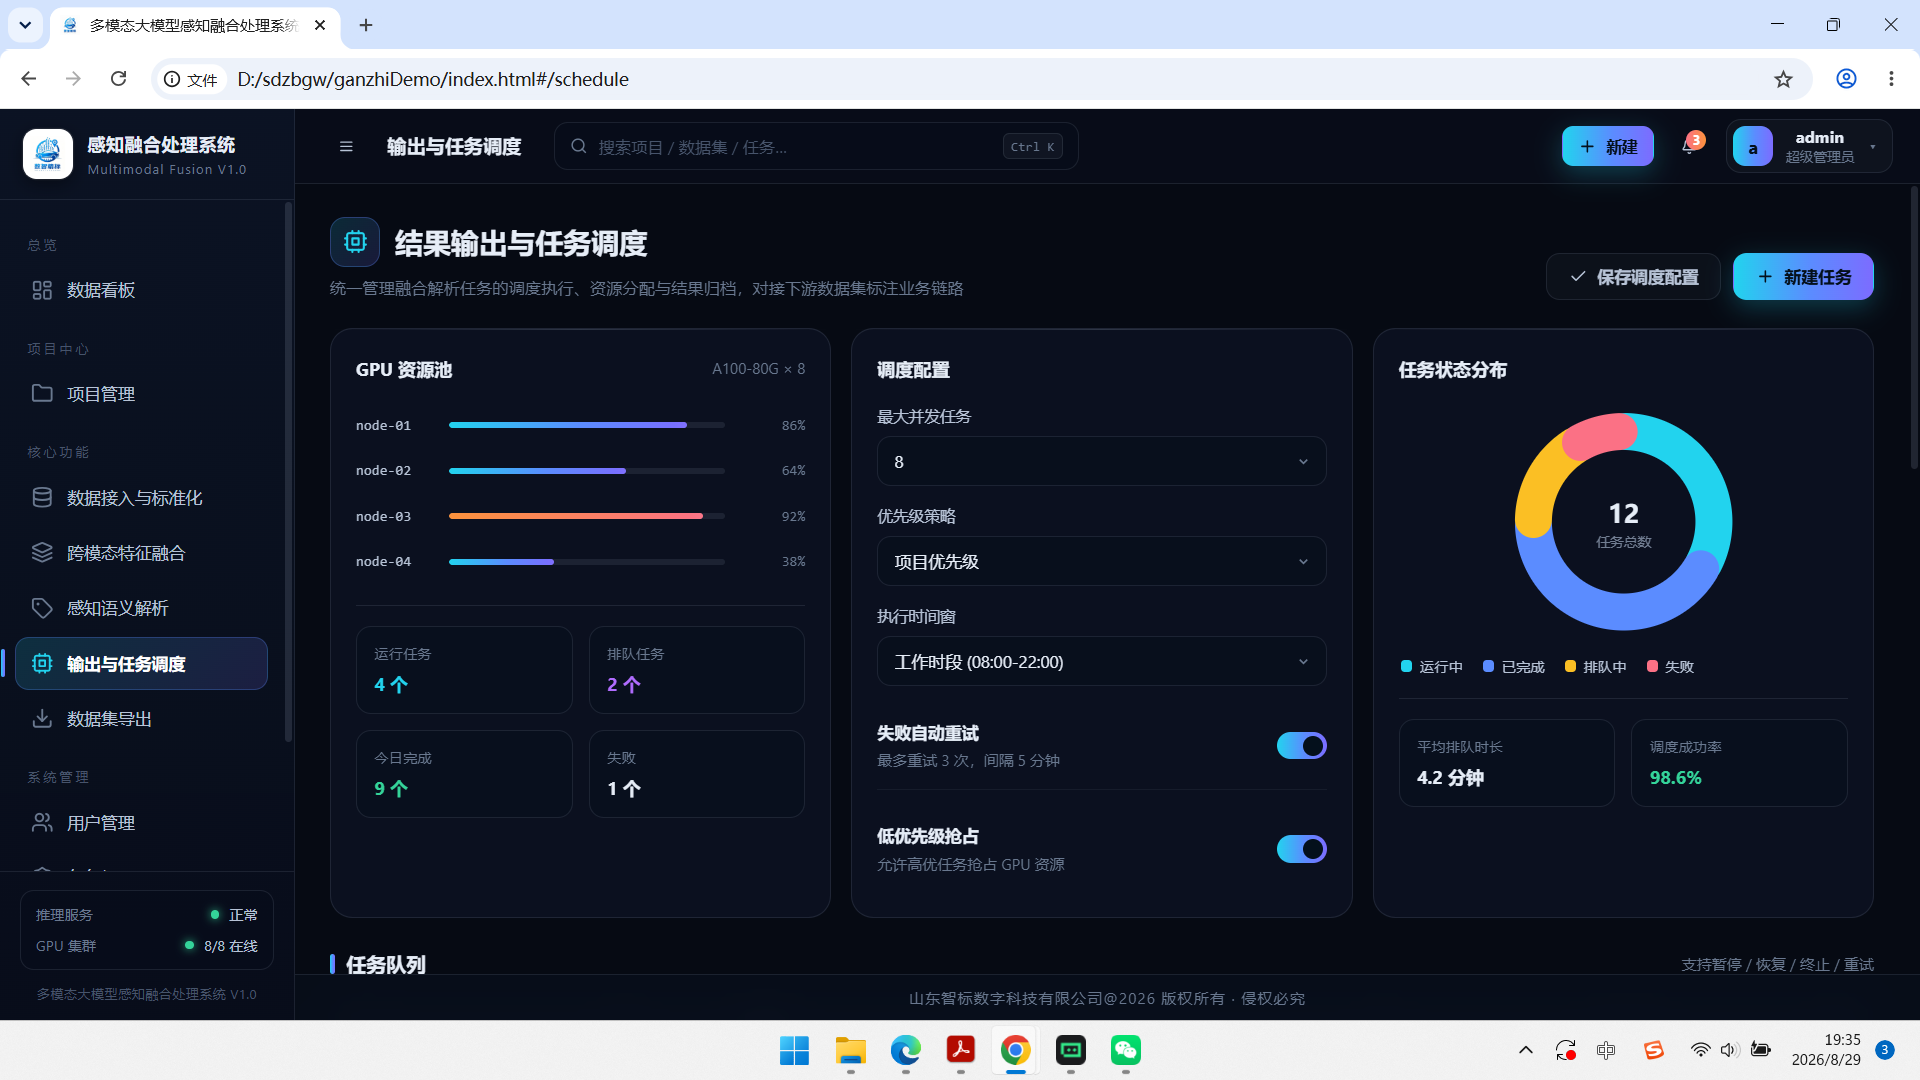Screen dimensions: 1920x1080
Task: Click the global search input field
Action: (x=816, y=147)
